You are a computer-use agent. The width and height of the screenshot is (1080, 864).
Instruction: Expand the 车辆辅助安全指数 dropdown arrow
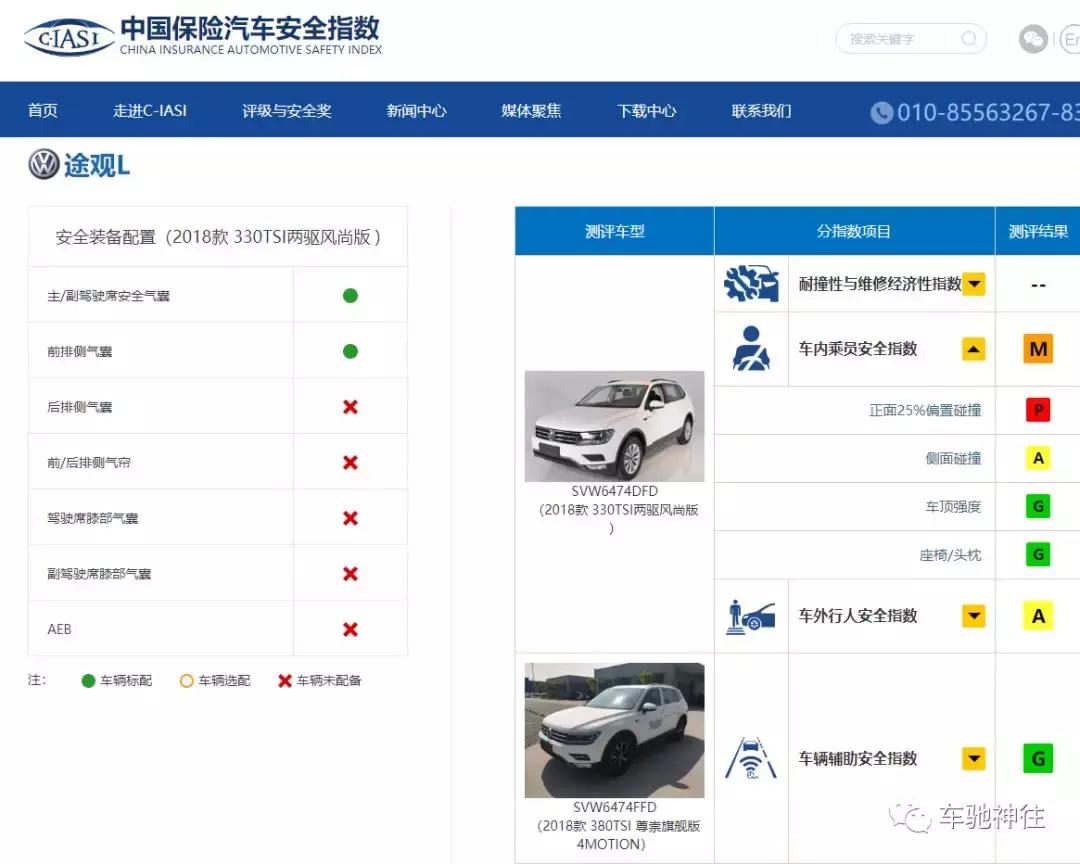click(973, 758)
